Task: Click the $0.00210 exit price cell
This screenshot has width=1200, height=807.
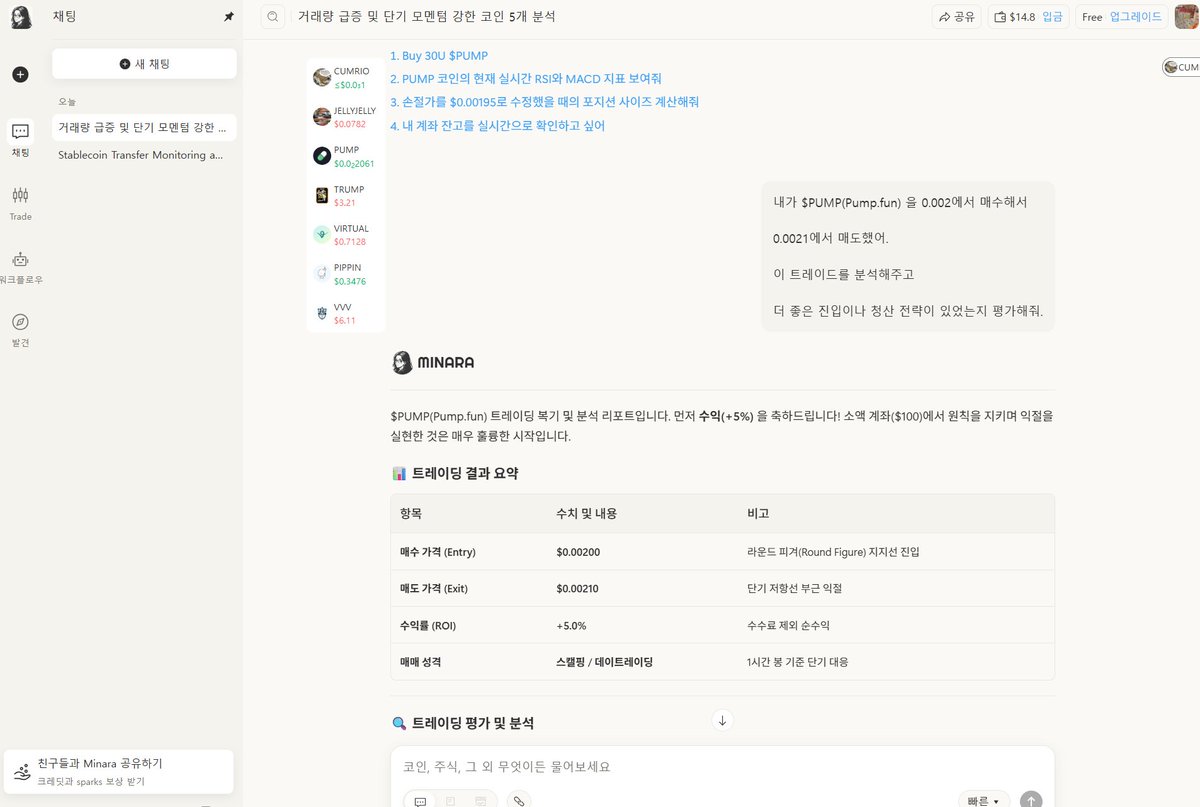Action: pos(578,589)
